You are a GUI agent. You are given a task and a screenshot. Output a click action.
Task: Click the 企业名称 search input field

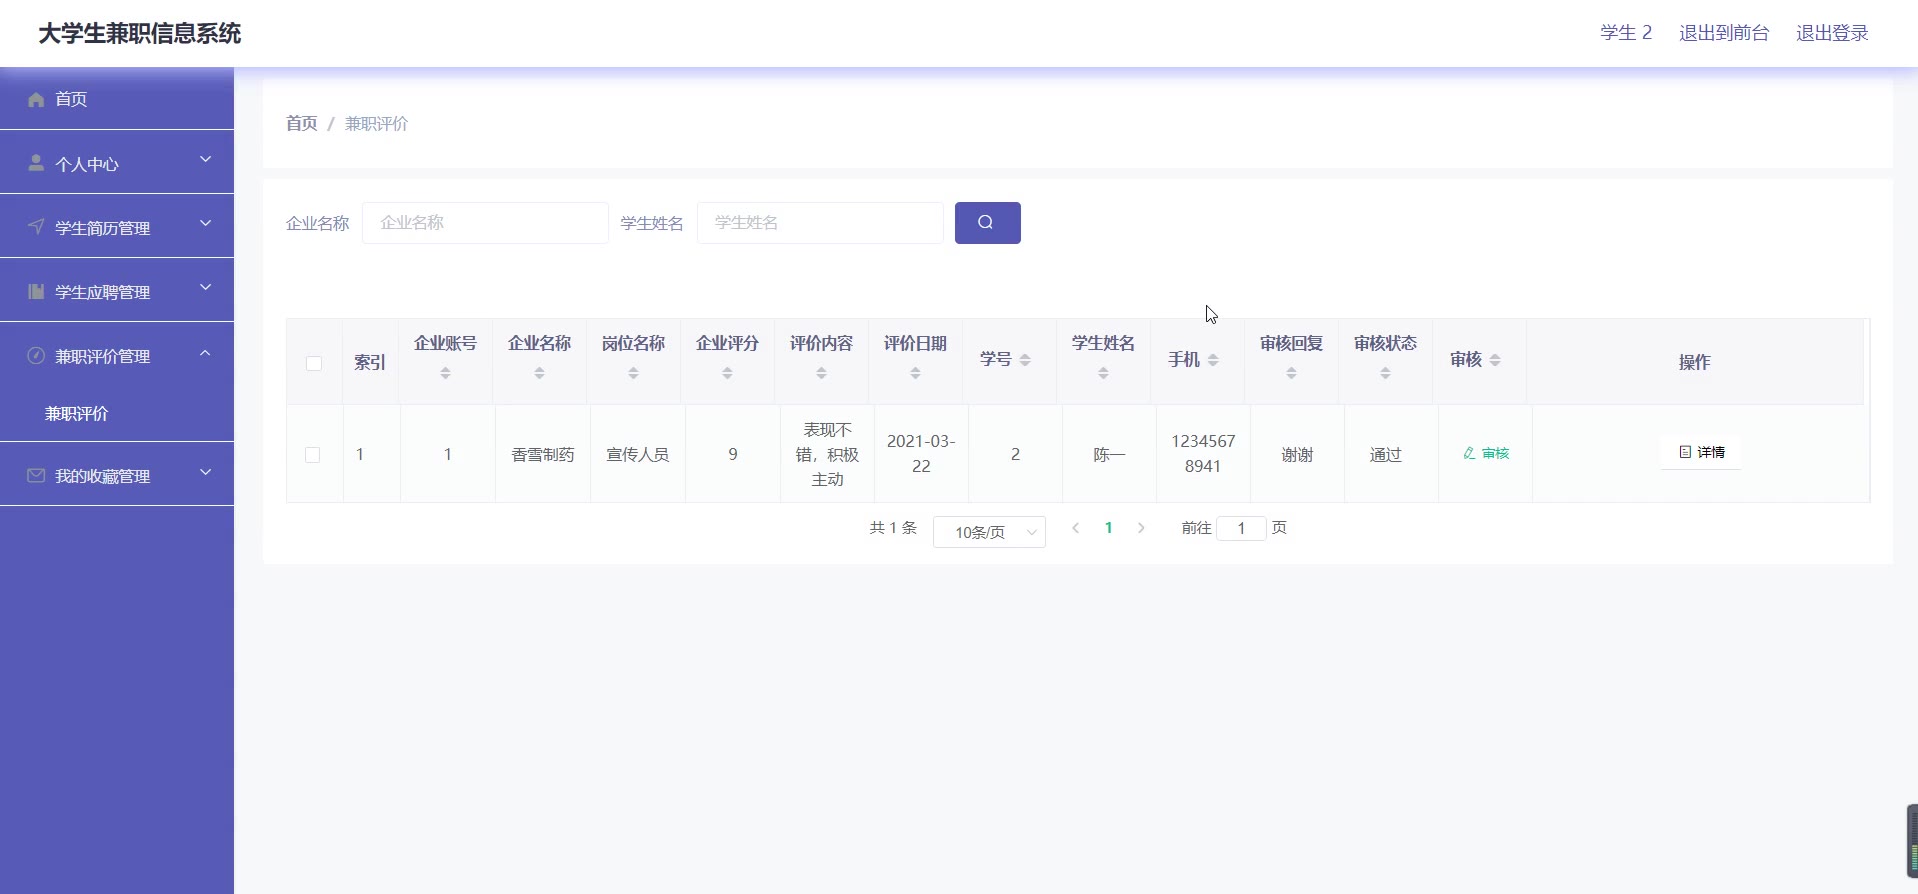tap(485, 223)
